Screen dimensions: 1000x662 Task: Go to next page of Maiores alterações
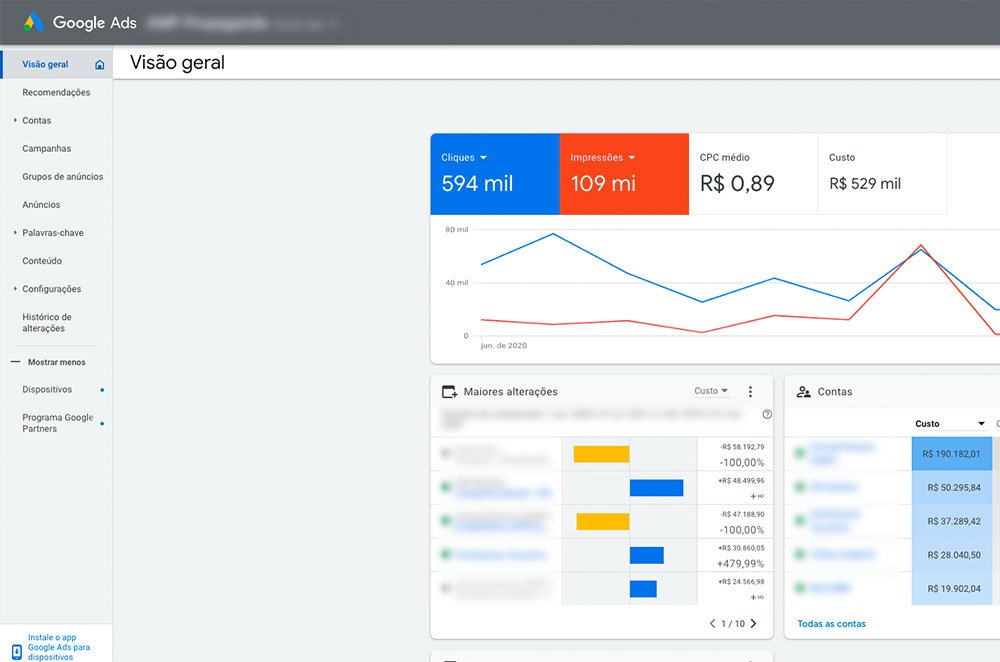[754, 624]
